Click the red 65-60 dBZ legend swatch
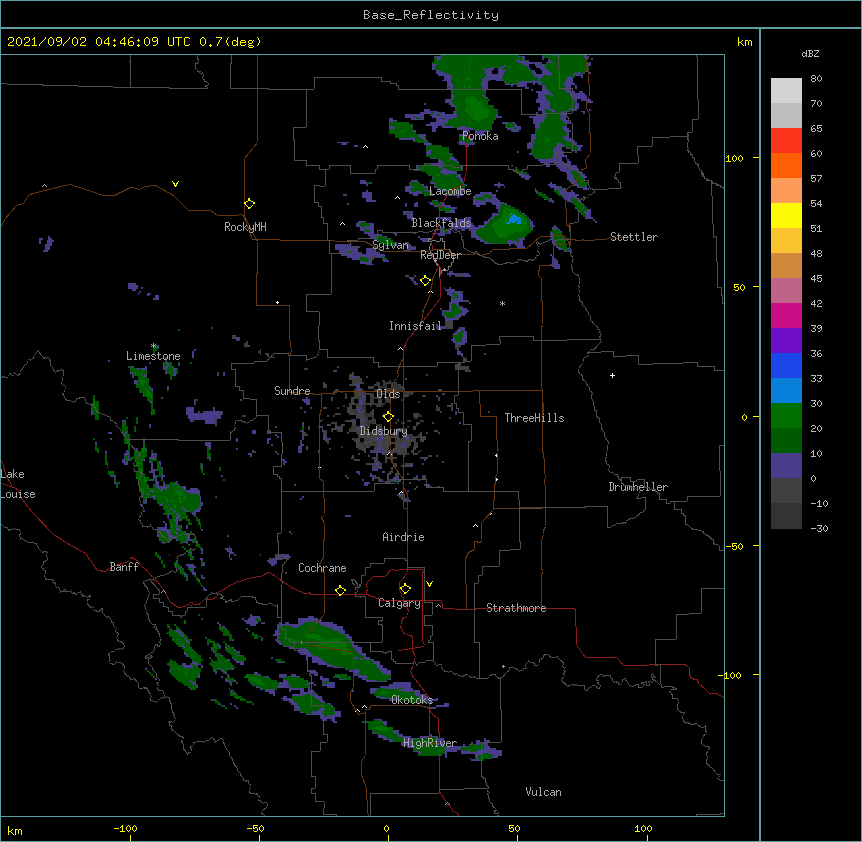Viewport: 862px width, 842px height. [x=786, y=141]
